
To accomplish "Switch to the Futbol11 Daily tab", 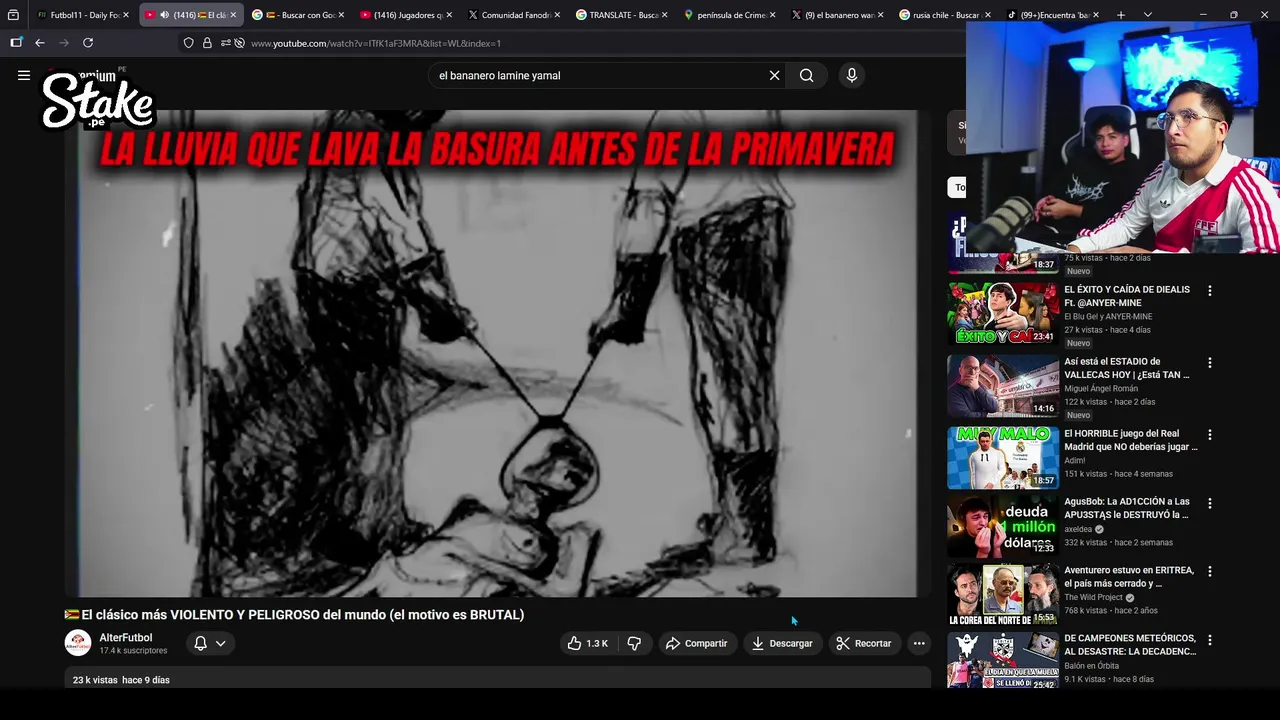I will pos(82,15).
